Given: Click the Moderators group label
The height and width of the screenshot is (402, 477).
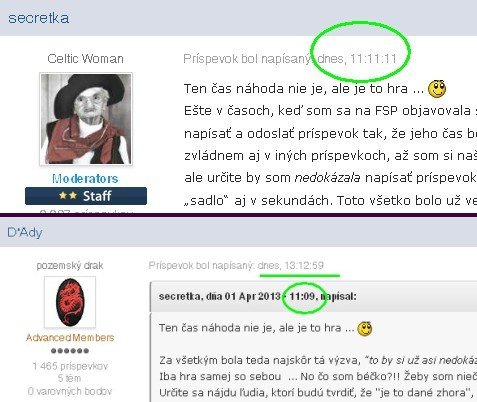Looking at the screenshot, I should coord(85,179).
